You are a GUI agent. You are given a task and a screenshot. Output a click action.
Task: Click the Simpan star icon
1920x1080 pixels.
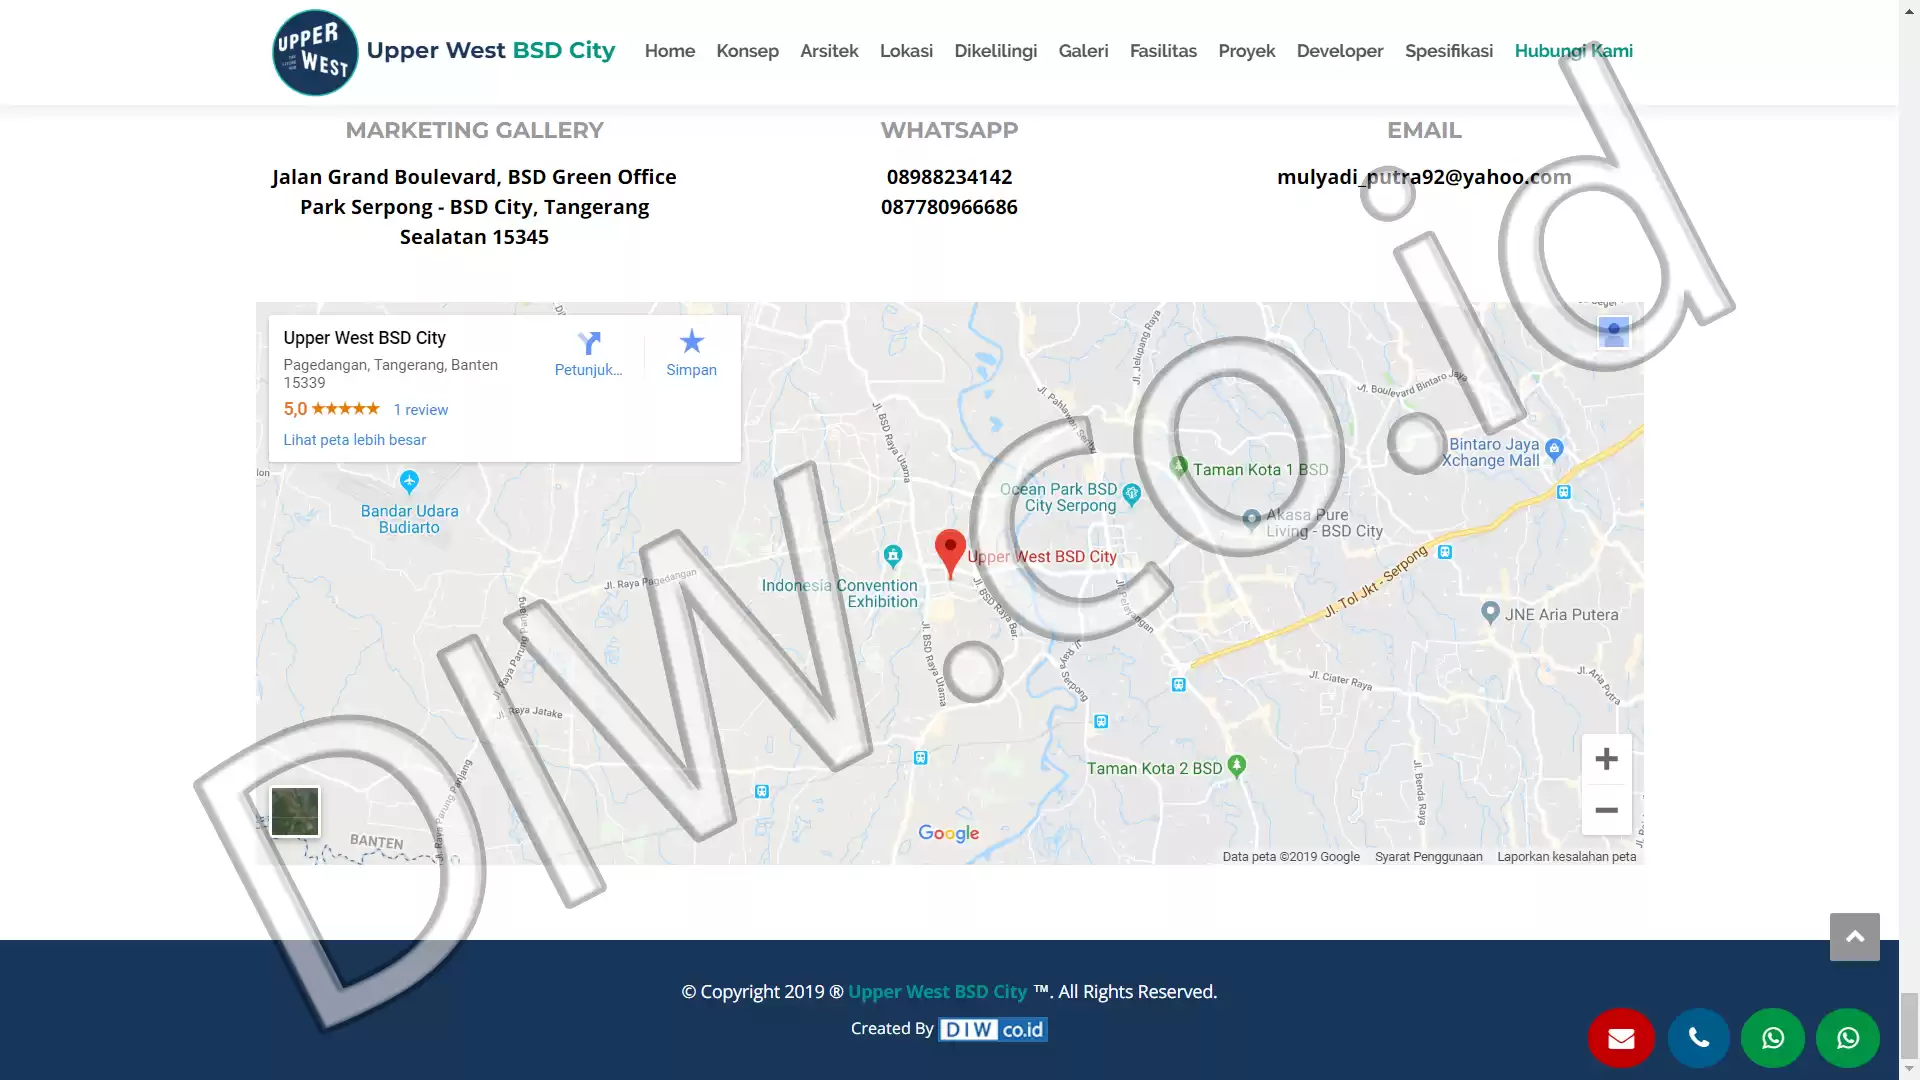coord(692,342)
